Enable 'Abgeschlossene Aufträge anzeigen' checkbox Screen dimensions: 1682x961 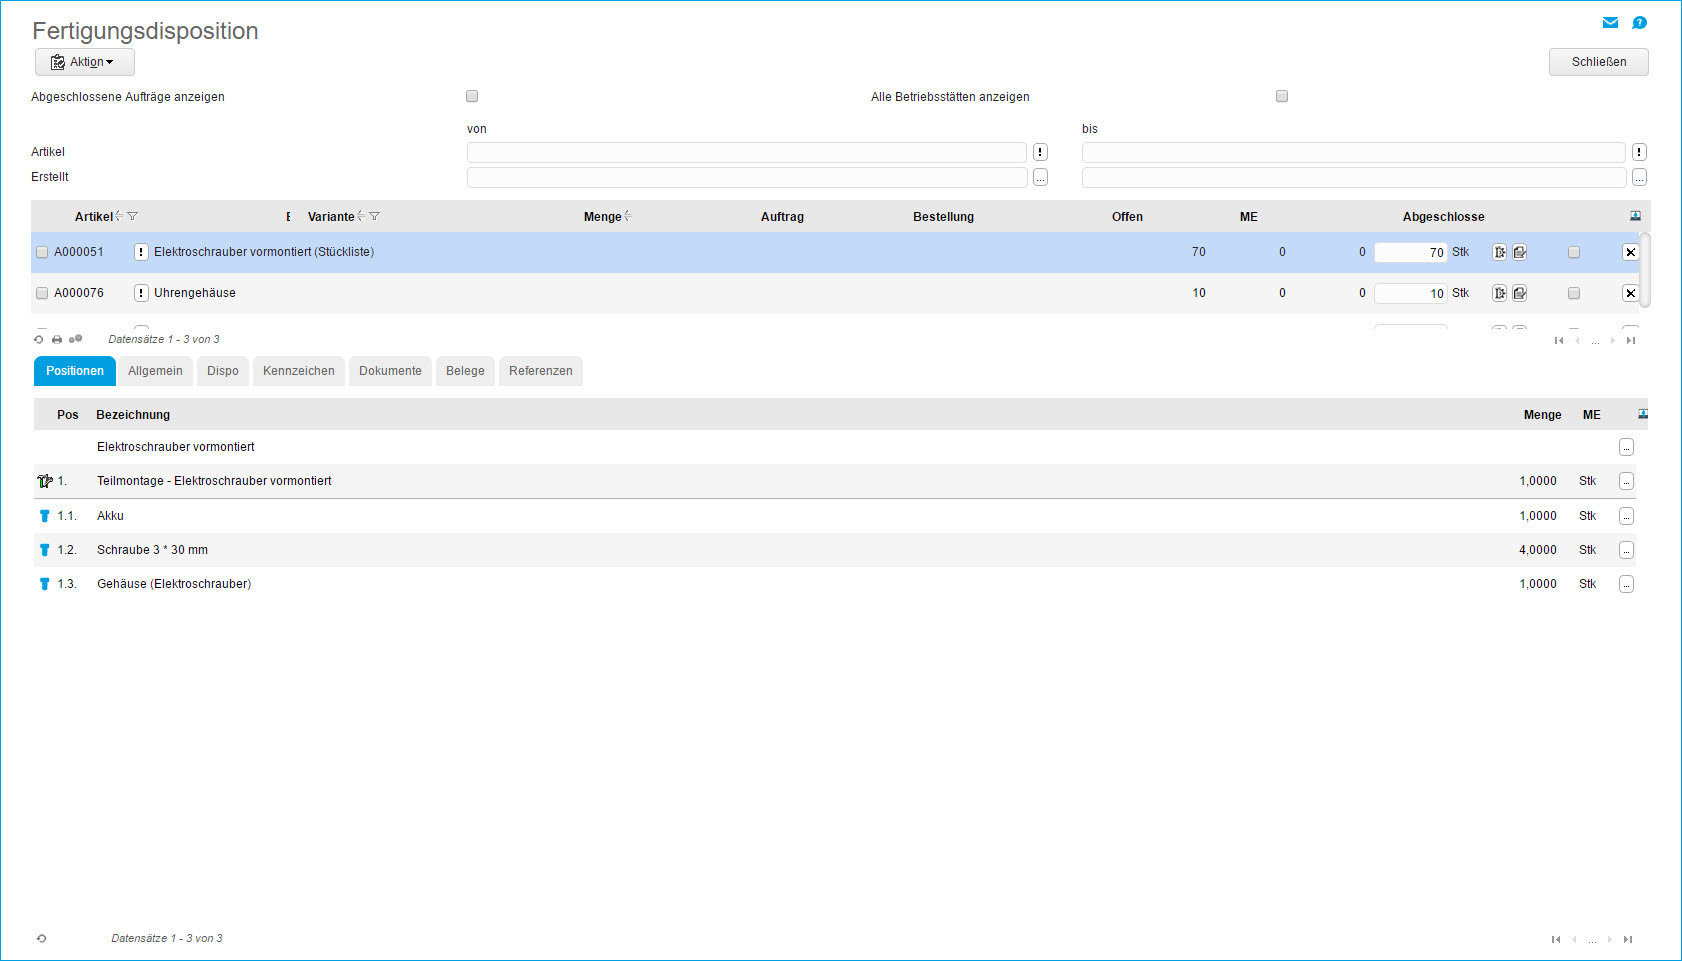pyautogui.click(x=472, y=96)
